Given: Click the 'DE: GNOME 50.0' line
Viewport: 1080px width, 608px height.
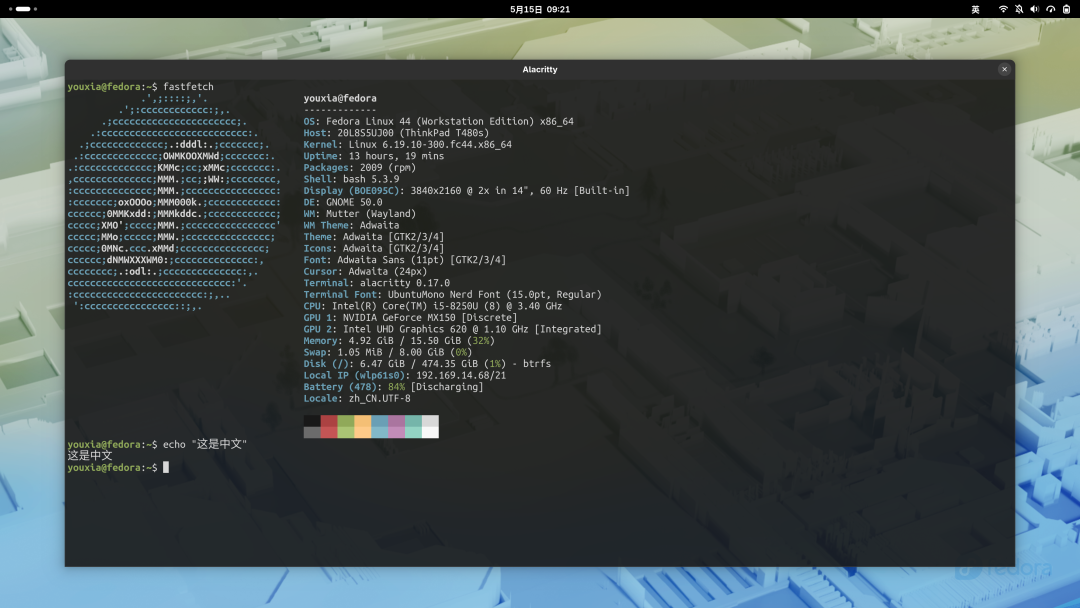Looking at the screenshot, I should [343, 202].
